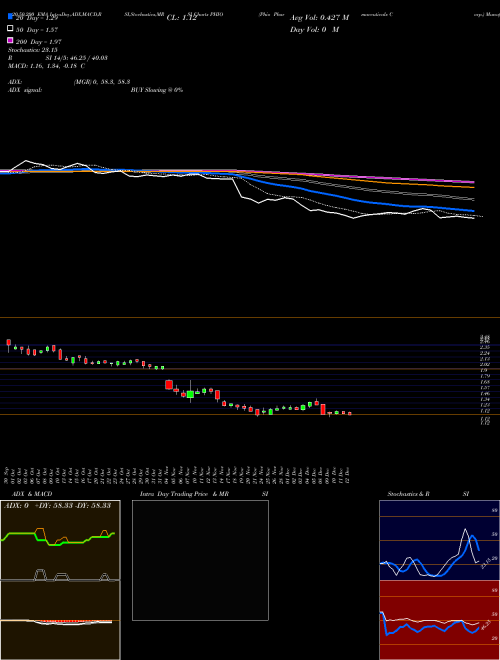Click the 'Intra Day Trading Price & MR SI' title
Screen dimensions: 500x660
[x=204, y=494]
